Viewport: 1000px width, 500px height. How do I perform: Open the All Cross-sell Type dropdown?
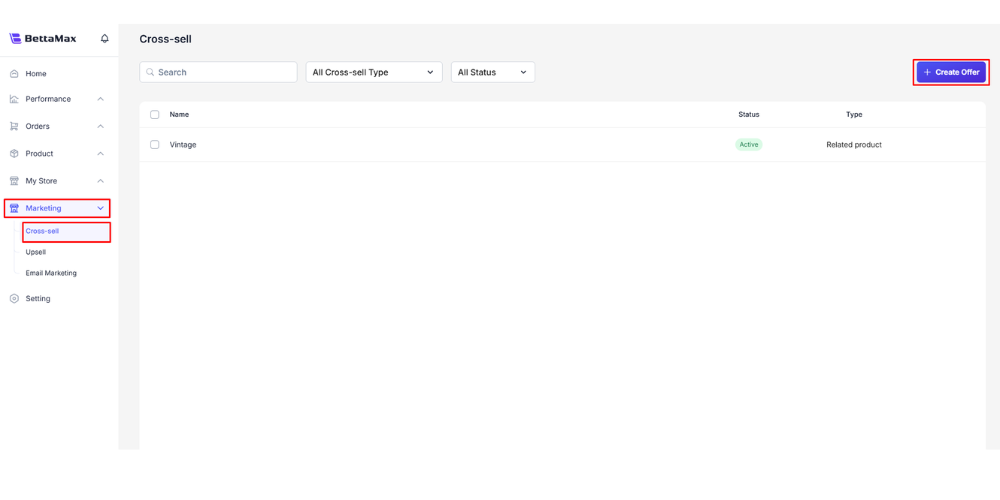374,72
